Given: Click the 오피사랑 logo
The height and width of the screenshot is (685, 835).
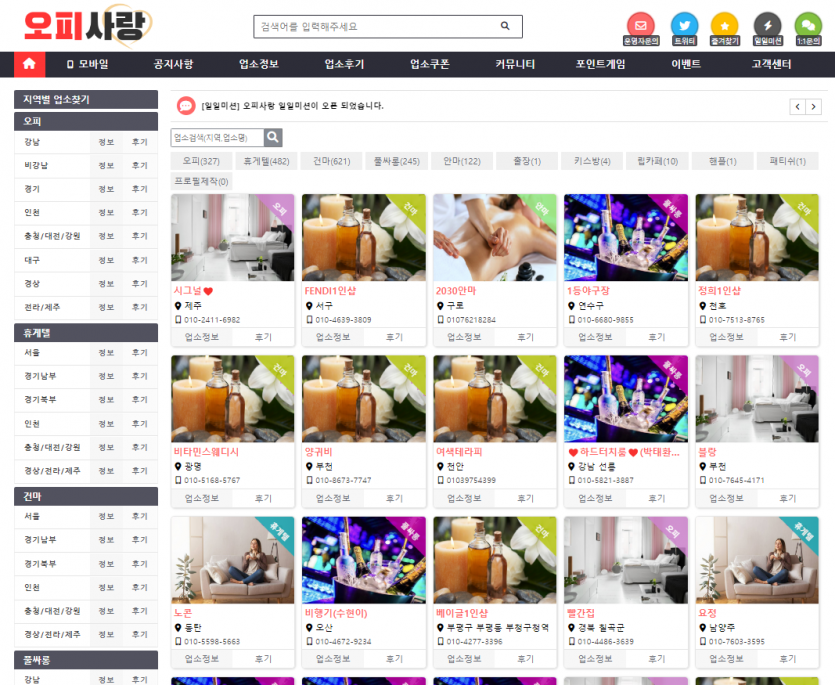Looking at the screenshot, I should 87,27.
